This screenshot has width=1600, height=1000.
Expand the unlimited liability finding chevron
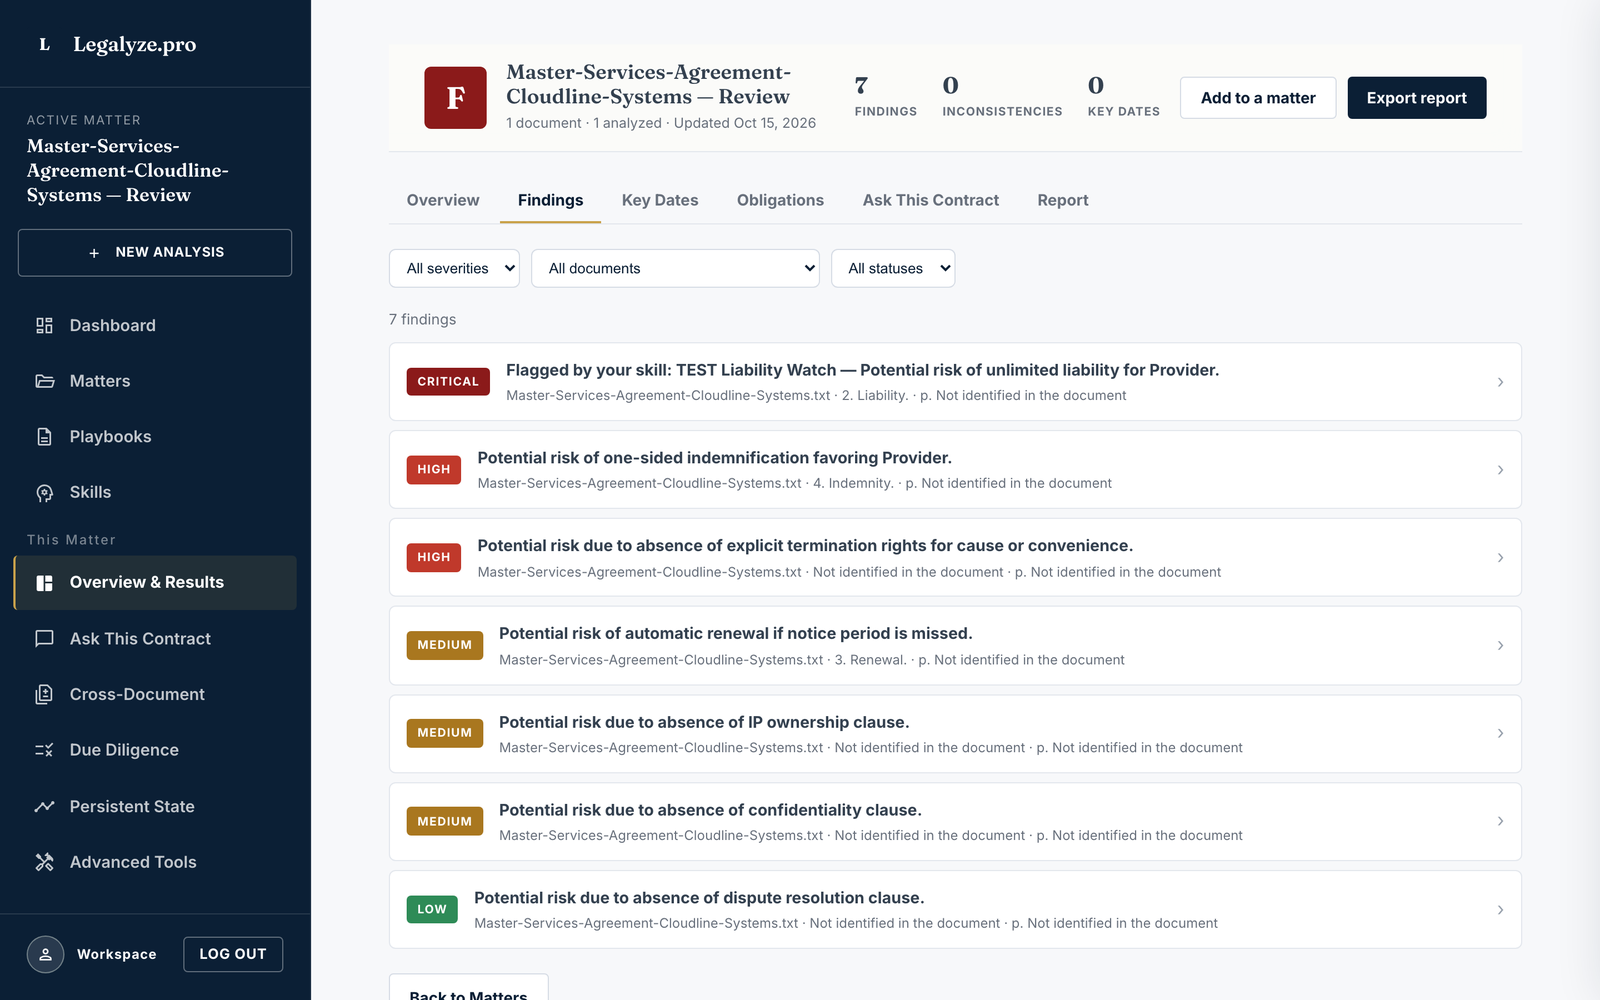[1500, 382]
